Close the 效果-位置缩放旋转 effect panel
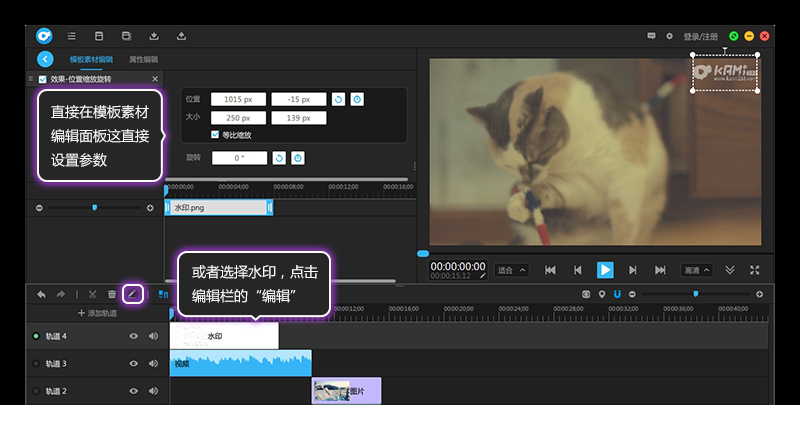Viewport: 800px width, 421px height. point(155,79)
